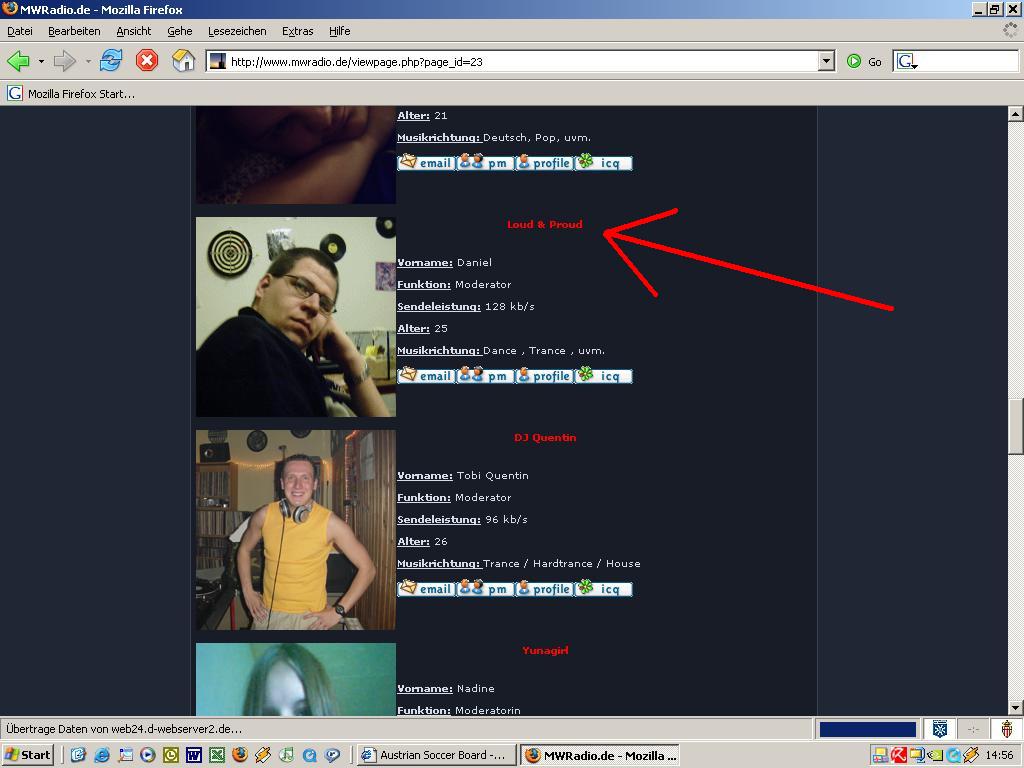Click the email button for Daniel
This screenshot has height=768, width=1024.
(426, 376)
